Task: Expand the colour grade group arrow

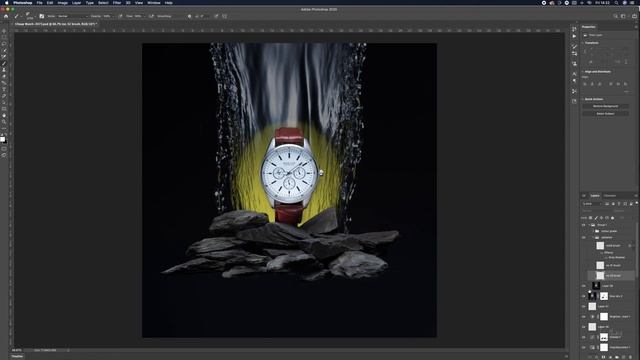Action: (x=593, y=231)
